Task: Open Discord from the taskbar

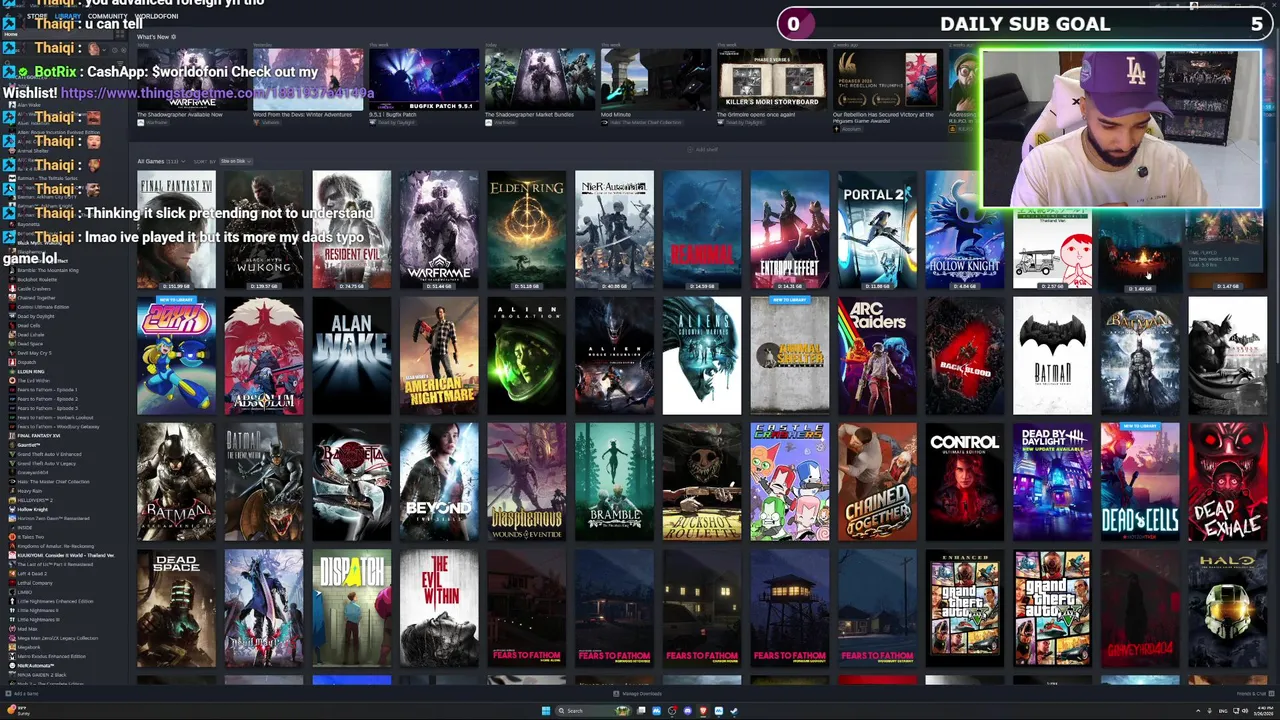Action: pyautogui.click(x=687, y=711)
